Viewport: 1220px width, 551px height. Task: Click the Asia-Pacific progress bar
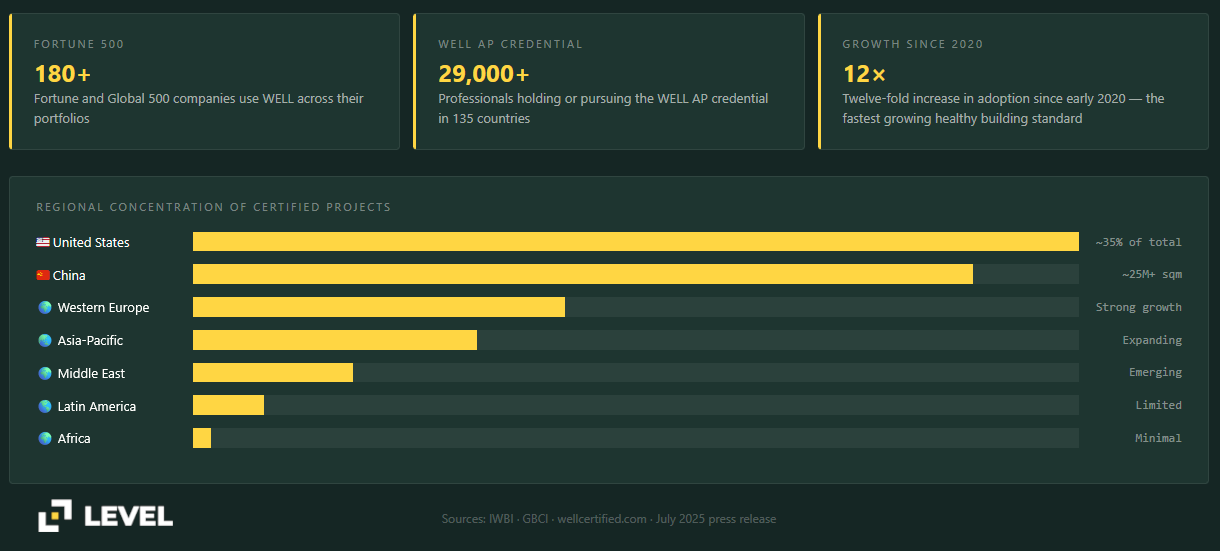(x=636, y=340)
